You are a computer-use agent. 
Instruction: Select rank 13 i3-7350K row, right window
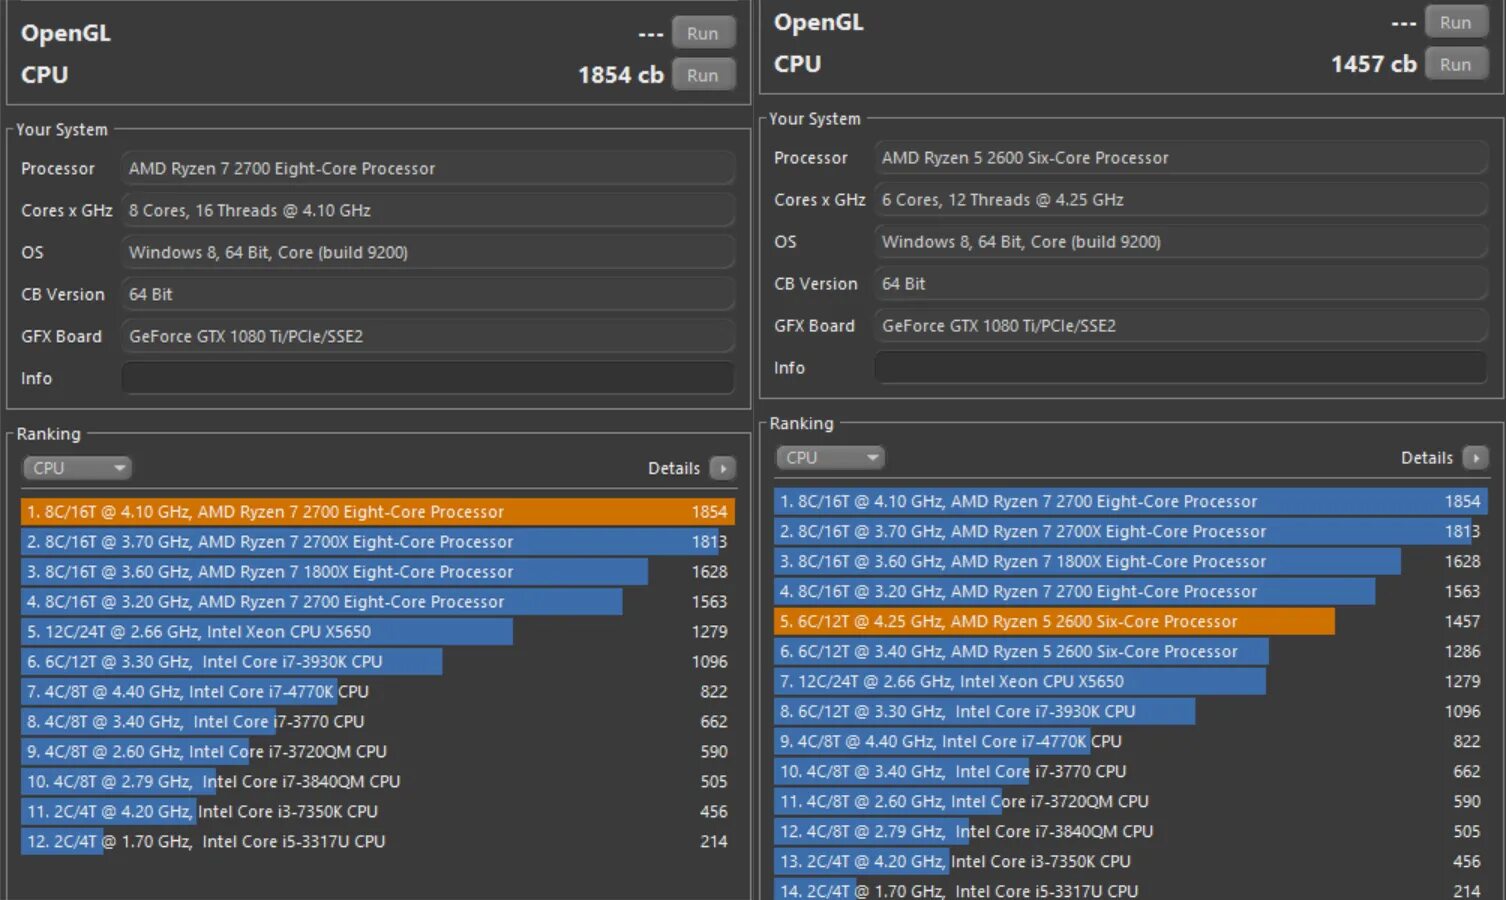[x=1131, y=861]
